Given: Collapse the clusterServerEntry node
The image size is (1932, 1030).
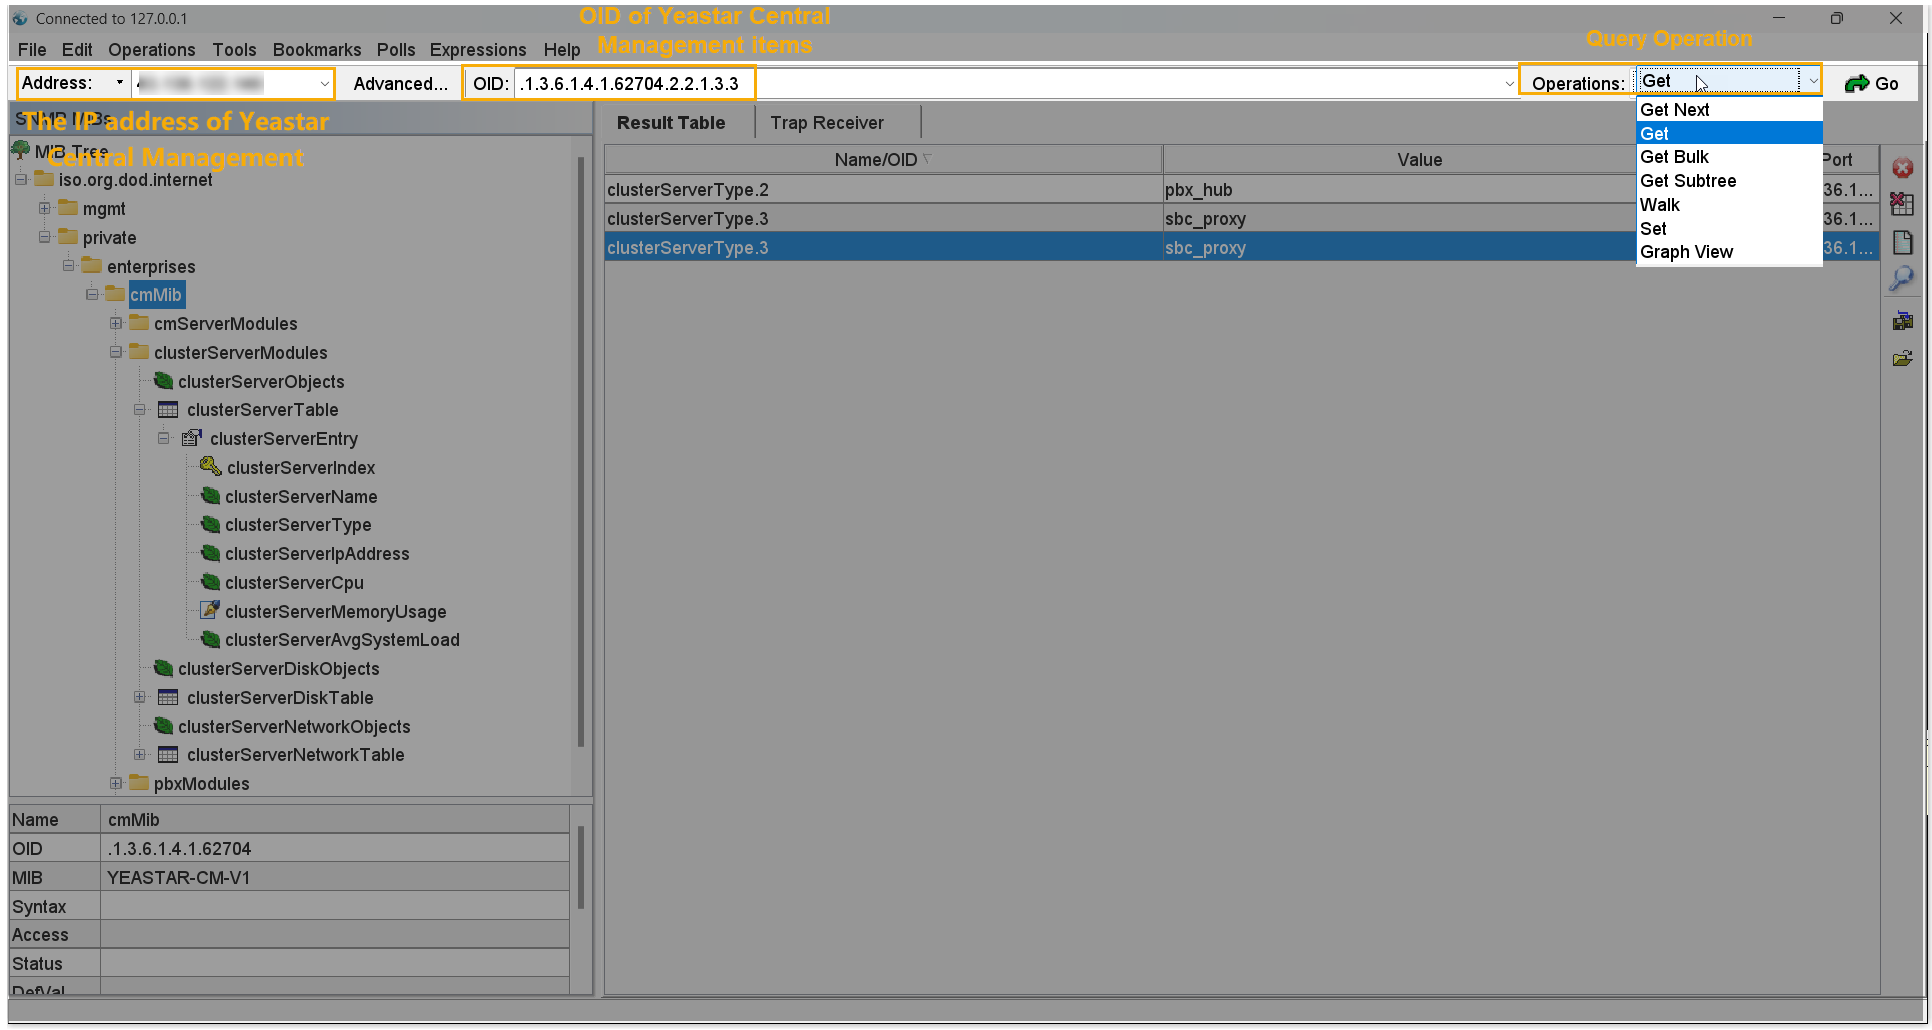Looking at the screenshot, I should point(164,439).
